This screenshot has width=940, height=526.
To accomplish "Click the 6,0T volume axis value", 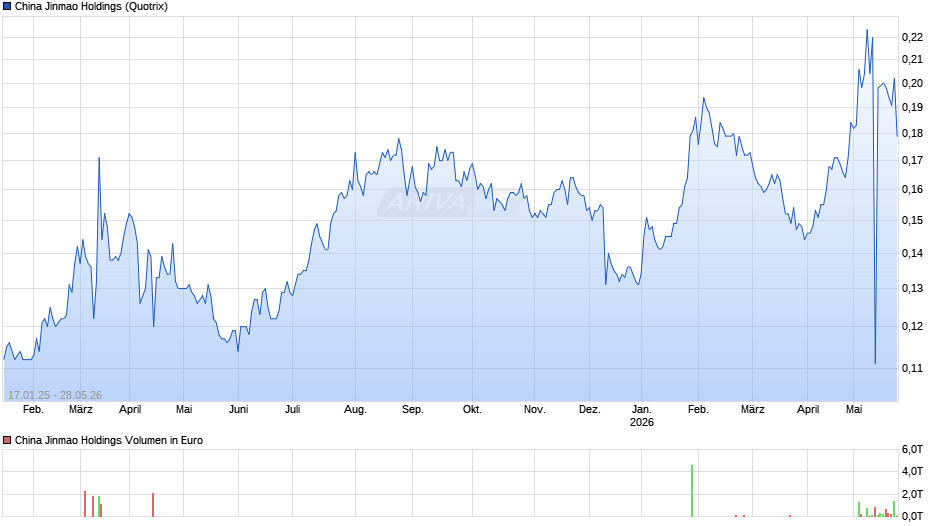I will pyautogui.click(x=912, y=449).
